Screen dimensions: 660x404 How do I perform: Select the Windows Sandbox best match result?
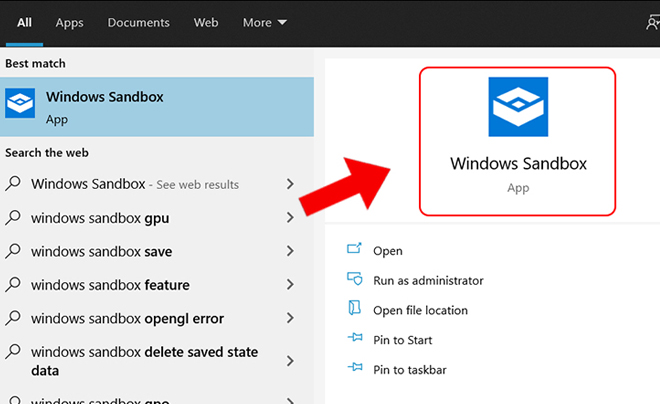[157, 107]
